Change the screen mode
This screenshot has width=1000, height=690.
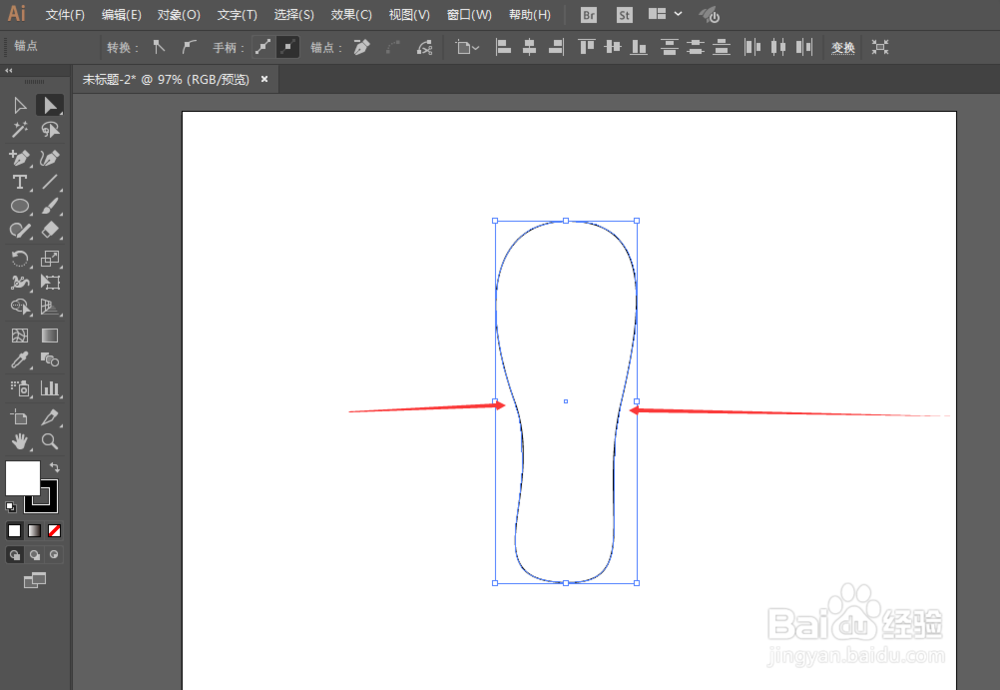pos(34,580)
